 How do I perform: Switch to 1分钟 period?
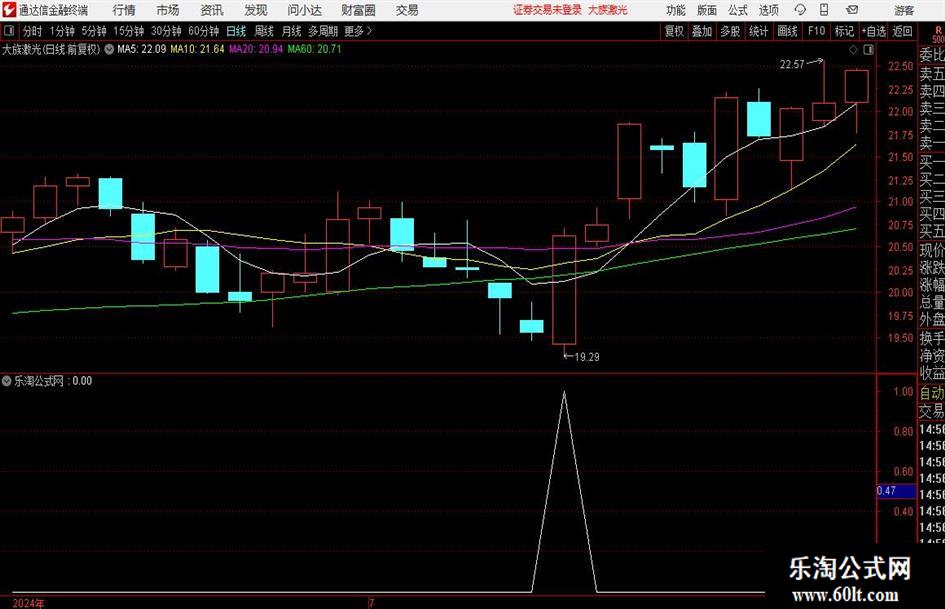tap(62, 31)
